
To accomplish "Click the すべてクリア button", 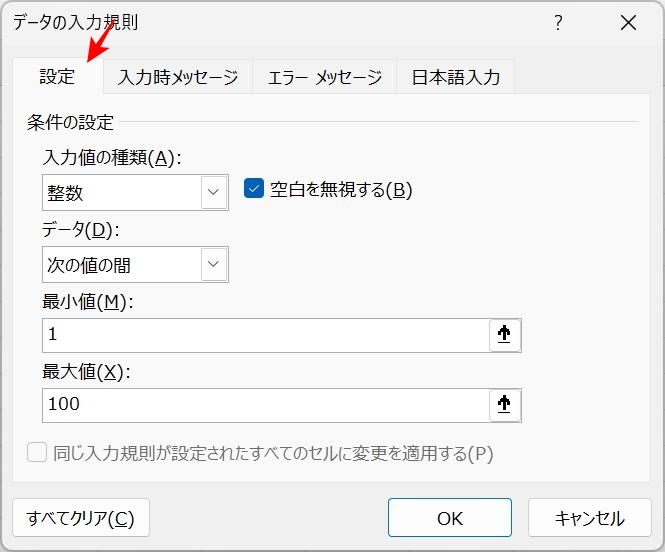I will [x=81, y=518].
